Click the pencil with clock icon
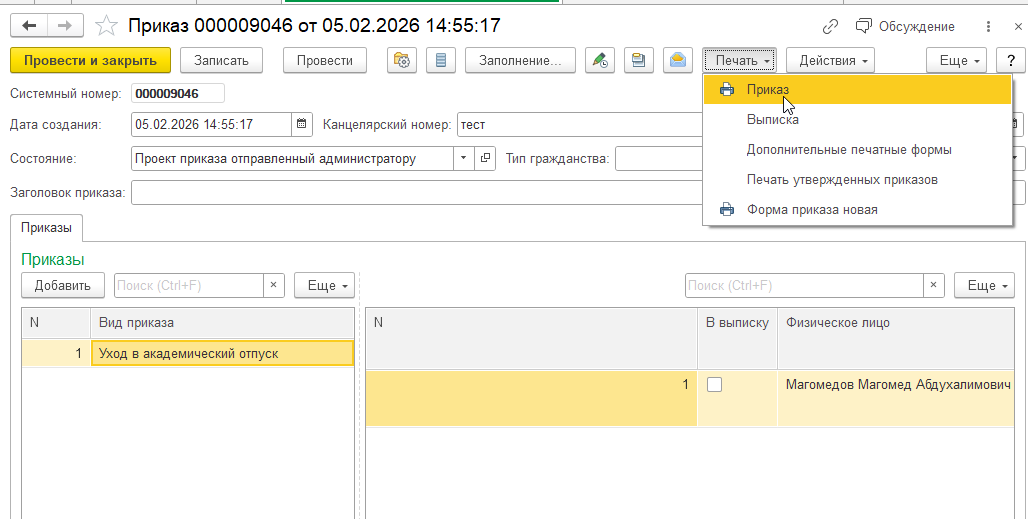This screenshot has width=1028, height=519. (x=599, y=60)
